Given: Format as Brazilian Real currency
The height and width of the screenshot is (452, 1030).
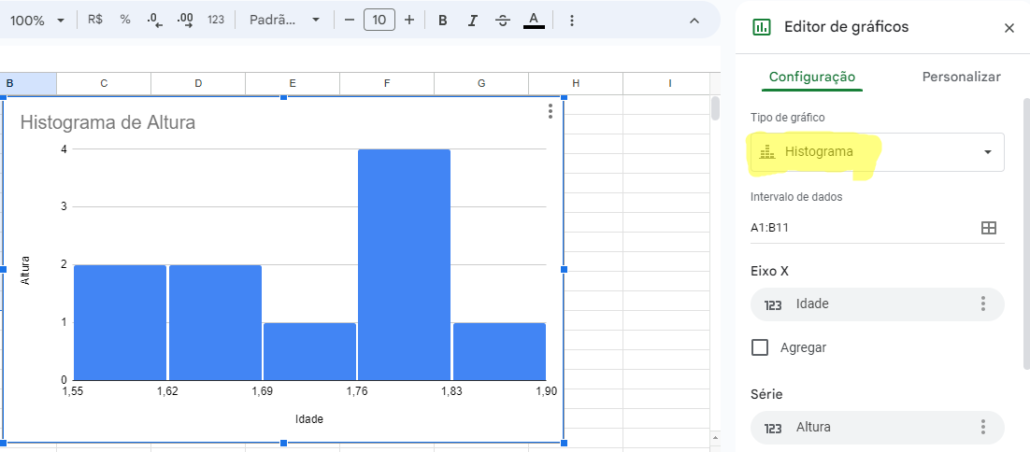Looking at the screenshot, I should [x=95, y=20].
